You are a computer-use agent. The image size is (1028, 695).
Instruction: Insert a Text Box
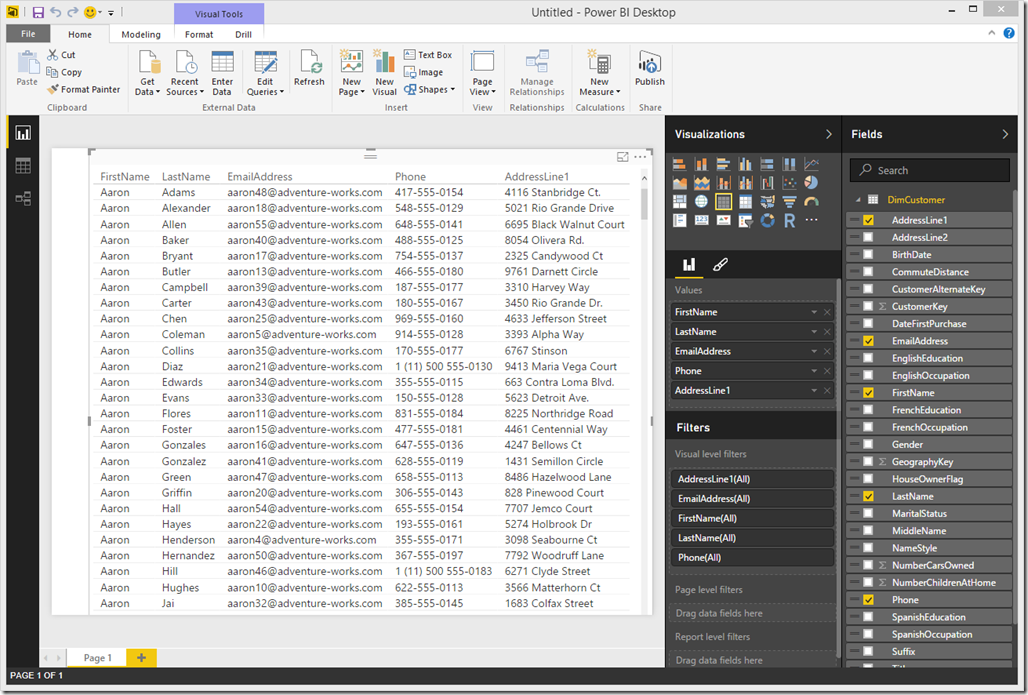click(x=428, y=55)
